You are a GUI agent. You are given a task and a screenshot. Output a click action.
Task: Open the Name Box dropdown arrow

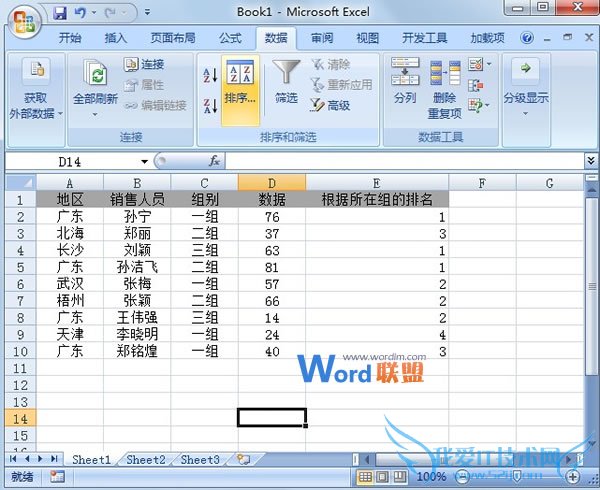pyautogui.click(x=145, y=162)
